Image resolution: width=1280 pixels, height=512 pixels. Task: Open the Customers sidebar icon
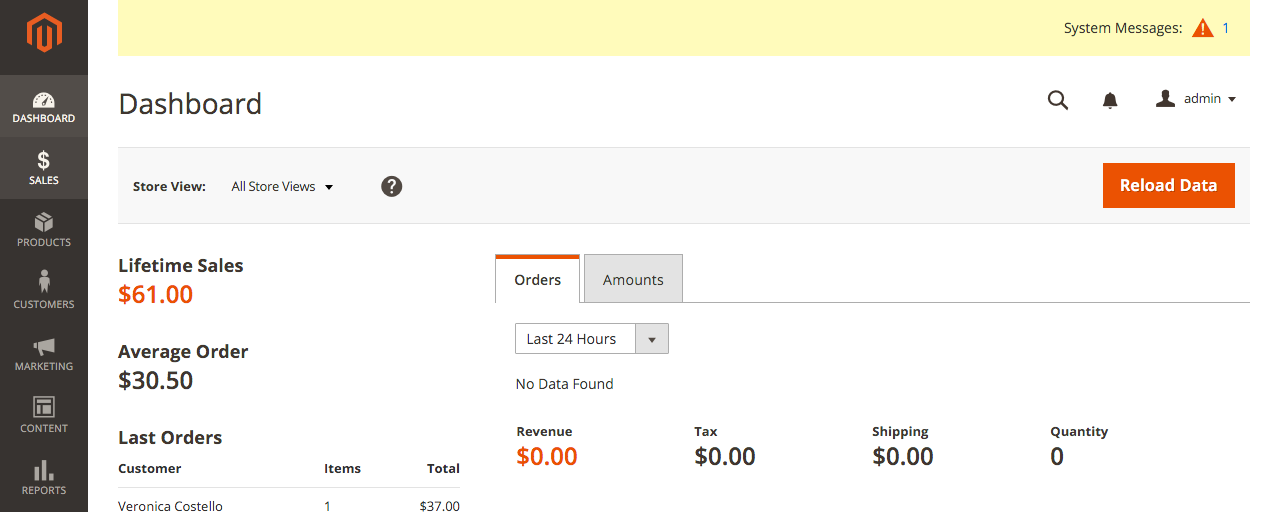(44, 283)
